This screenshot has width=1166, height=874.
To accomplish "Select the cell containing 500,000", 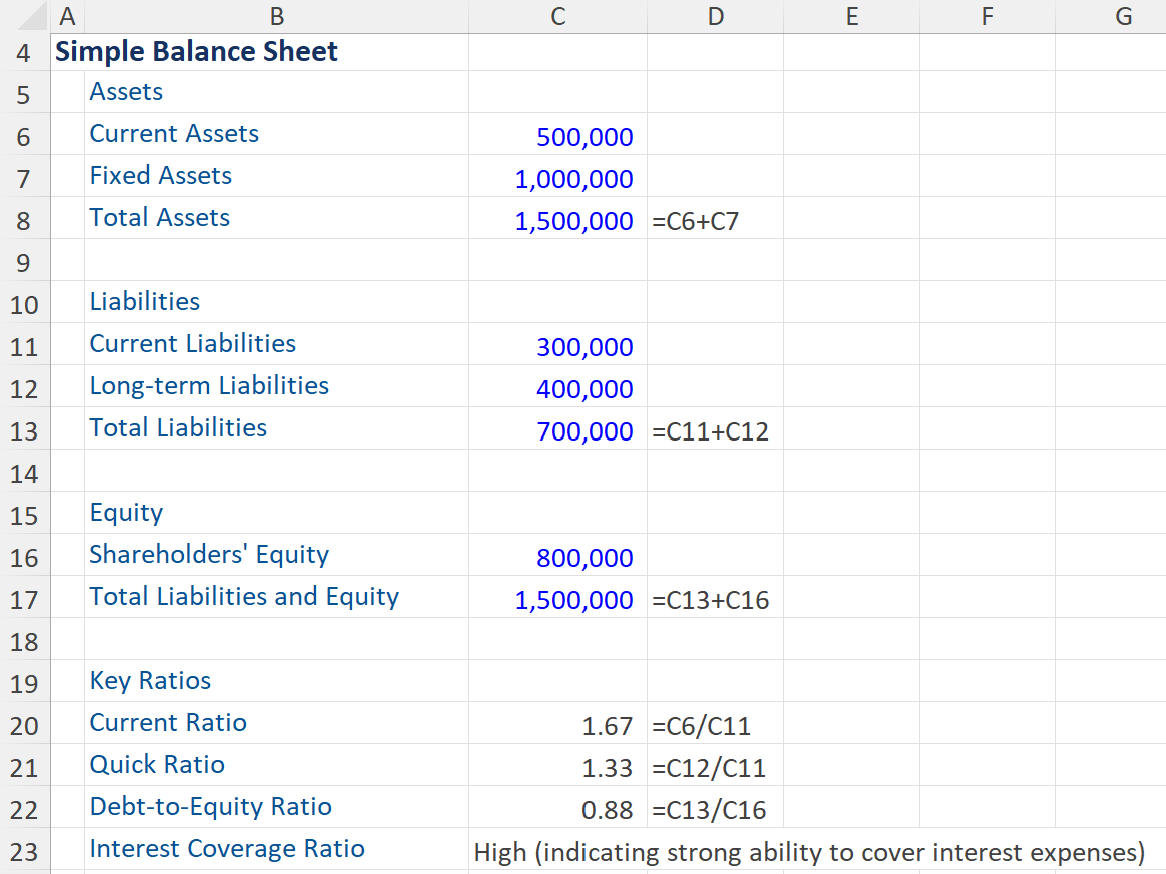I will 557,136.
